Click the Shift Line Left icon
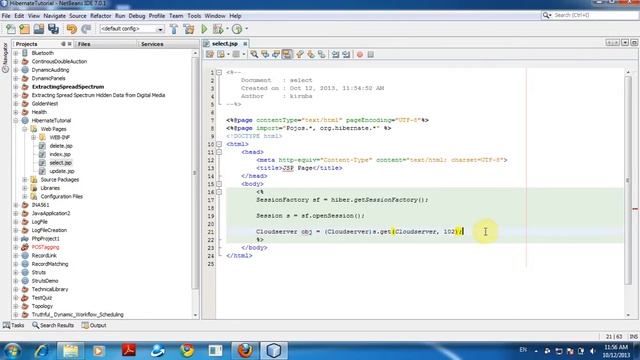Image resolution: width=640 pixels, height=360 pixels. 336,54
